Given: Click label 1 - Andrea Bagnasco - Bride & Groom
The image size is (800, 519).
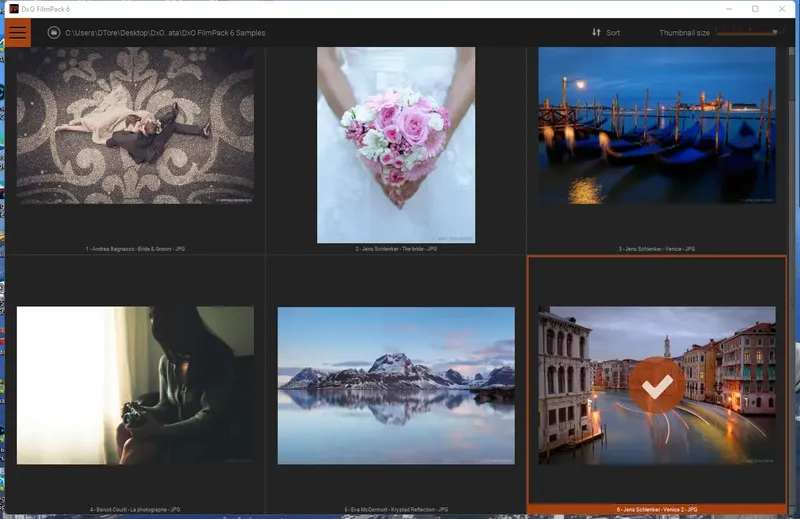Looking at the screenshot, I should tap(135, 249).
